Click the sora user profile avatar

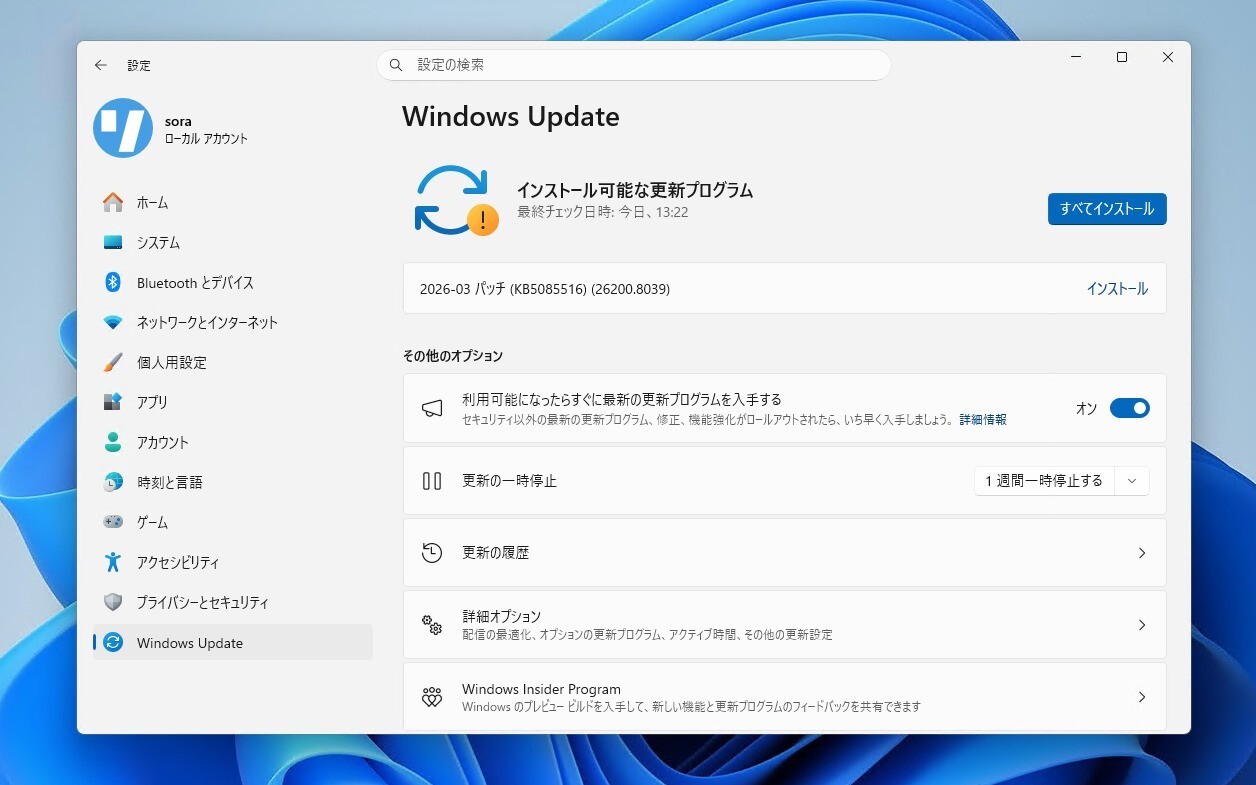tap(123, 128)
